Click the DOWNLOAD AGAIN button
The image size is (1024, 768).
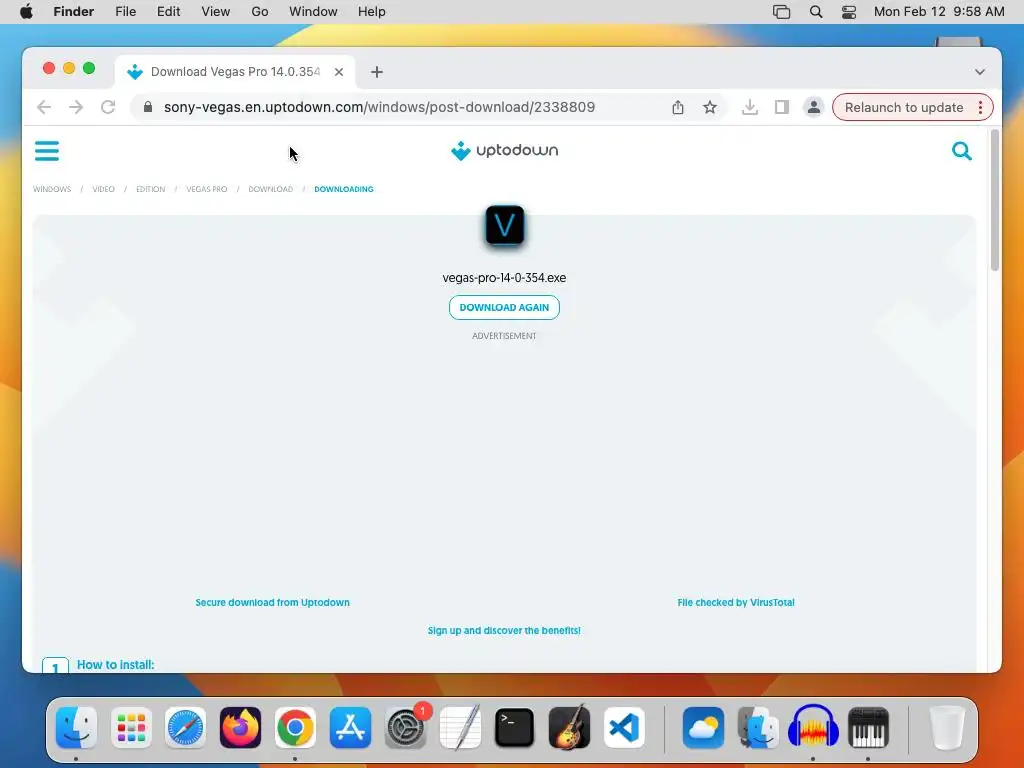point(504,308)
